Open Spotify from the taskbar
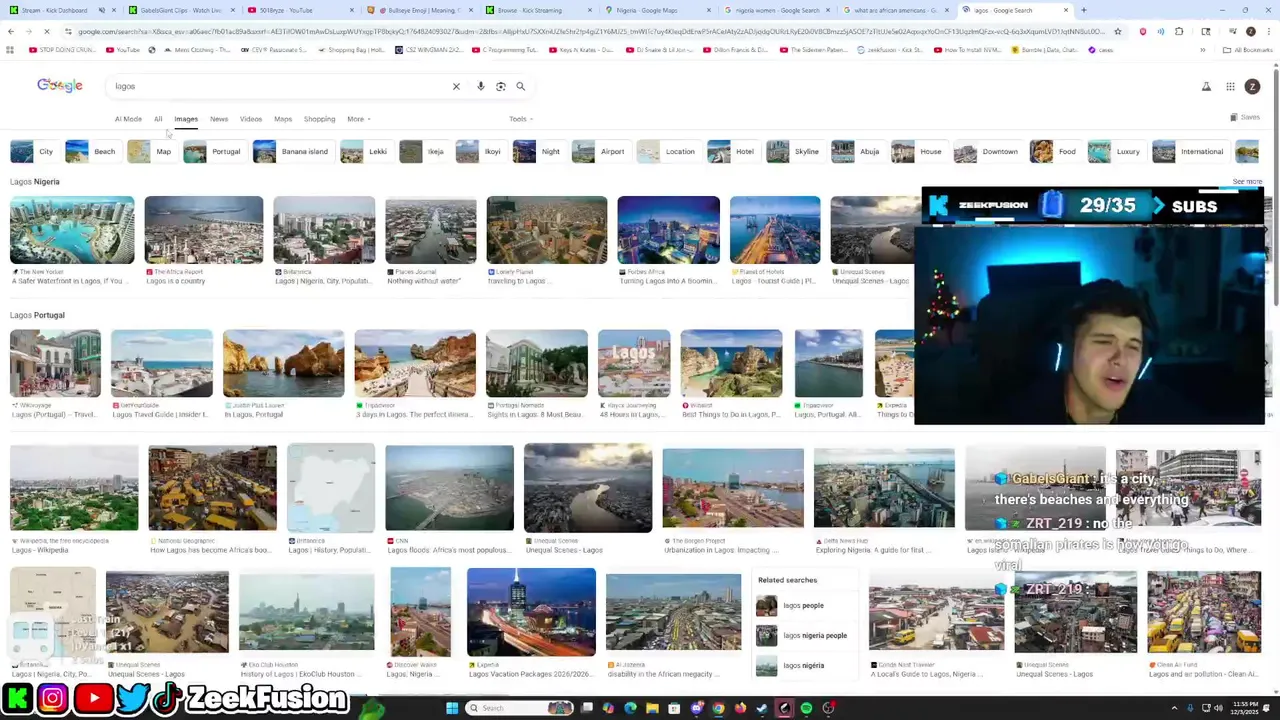This screenshot has height=720, width=1280. pos(806,708)
